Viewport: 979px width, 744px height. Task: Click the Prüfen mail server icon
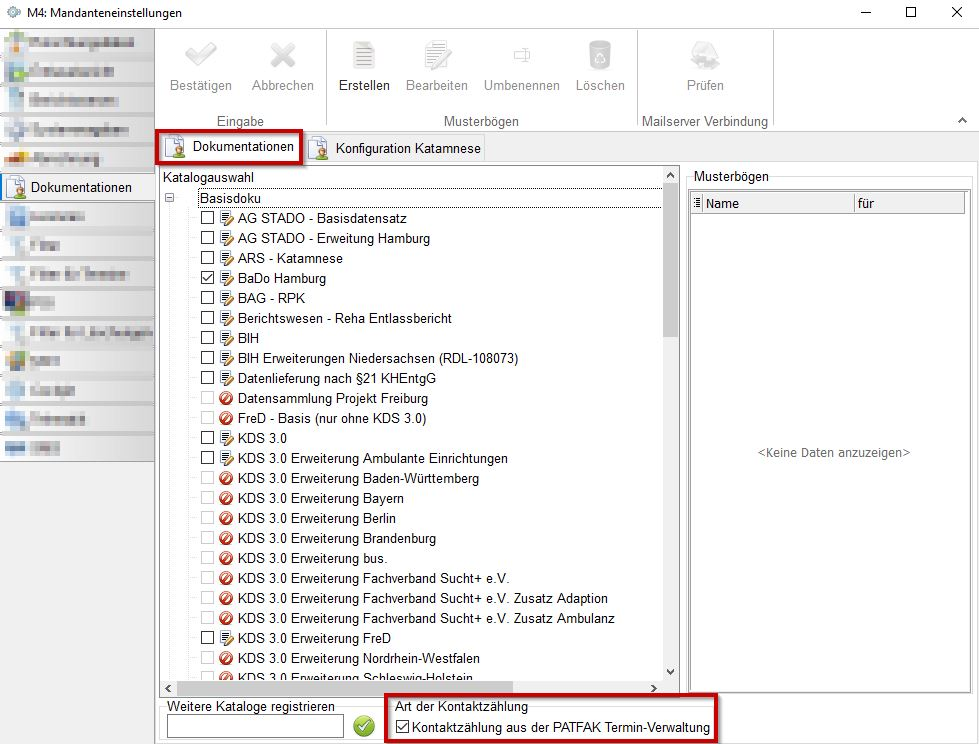[705, 56]
